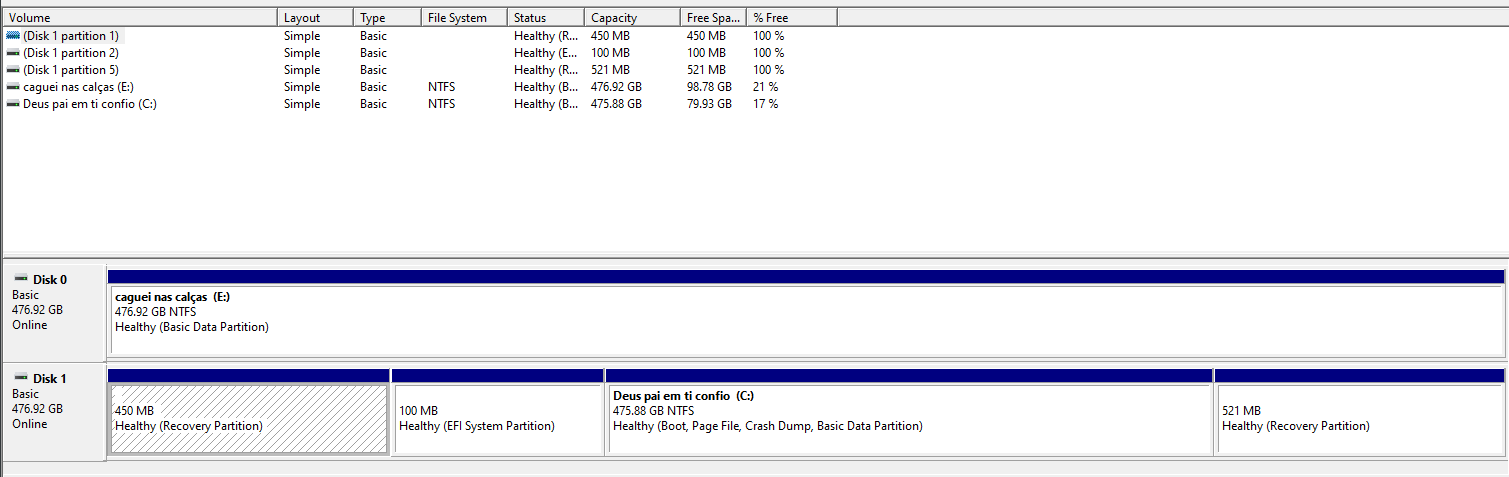Click the 475.88 GB NTFS text in the C: block
The image size is (1509, 477).
654,411
